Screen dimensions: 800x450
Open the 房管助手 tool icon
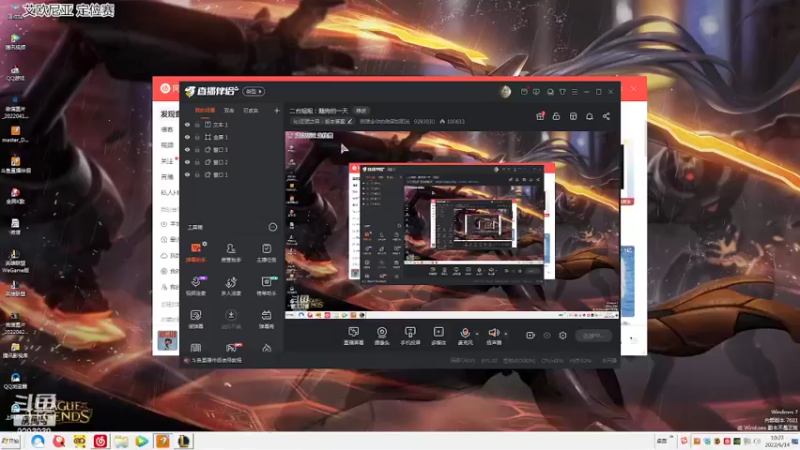point(231,253)
